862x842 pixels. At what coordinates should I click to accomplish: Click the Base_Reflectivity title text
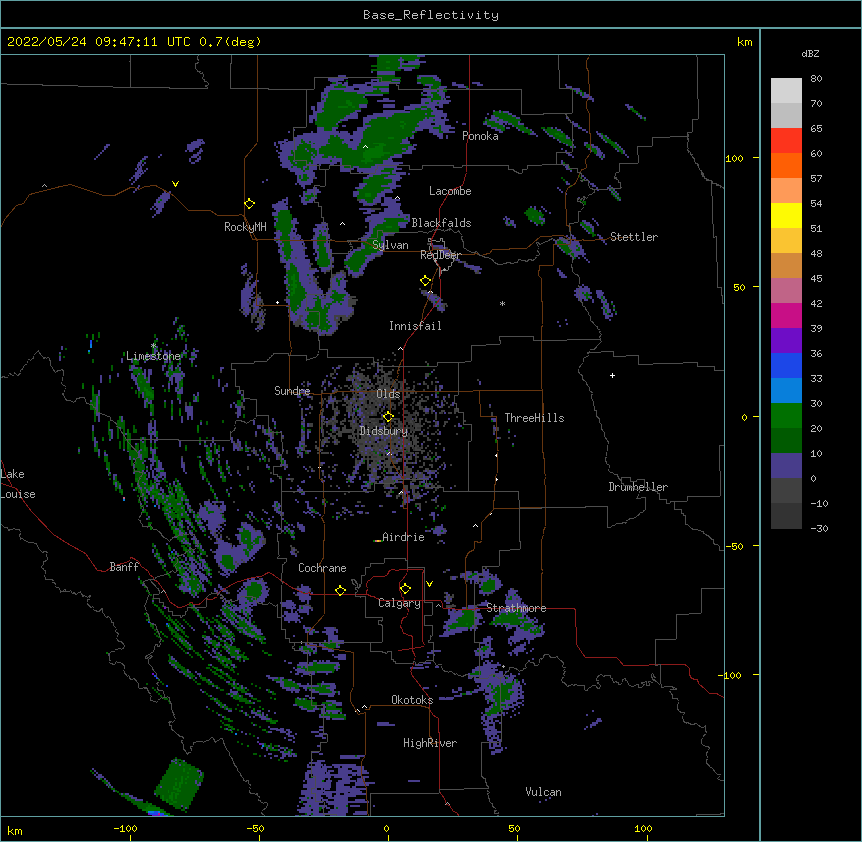point(431,15)
